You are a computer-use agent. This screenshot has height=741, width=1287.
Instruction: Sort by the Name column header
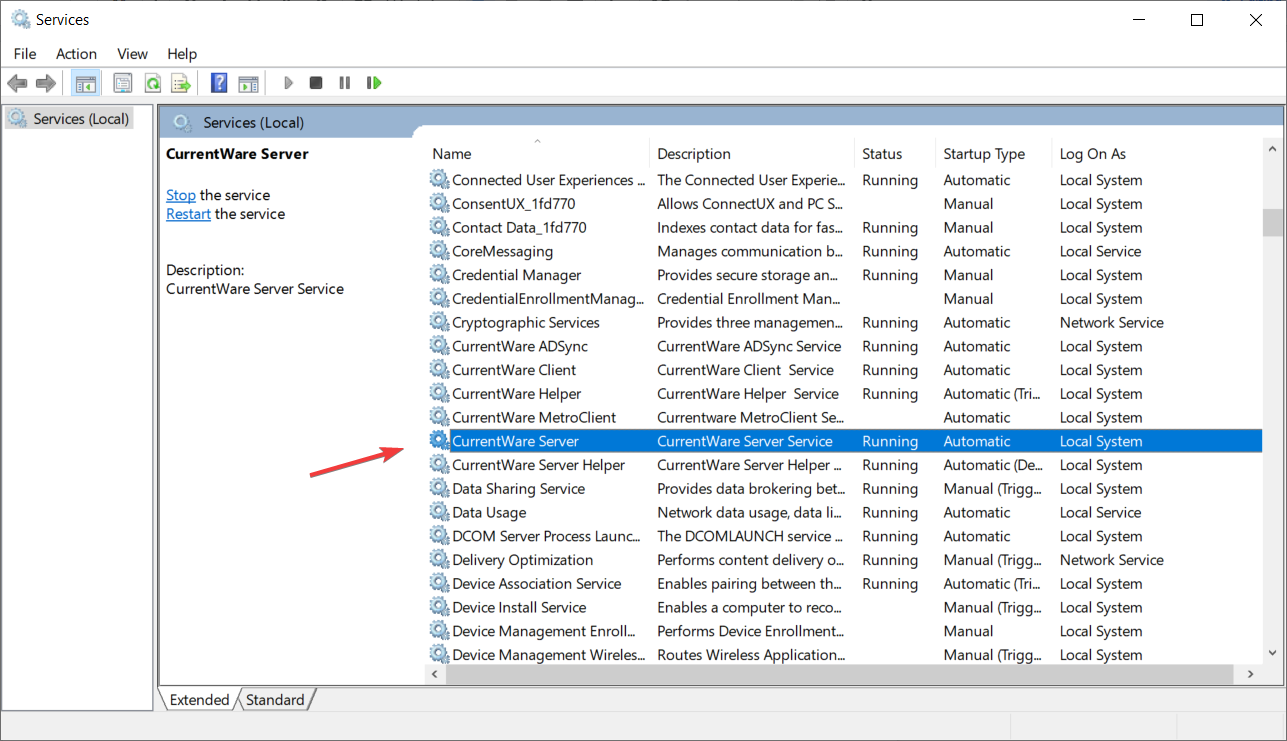pyautogui.click(x=537, y=154)
